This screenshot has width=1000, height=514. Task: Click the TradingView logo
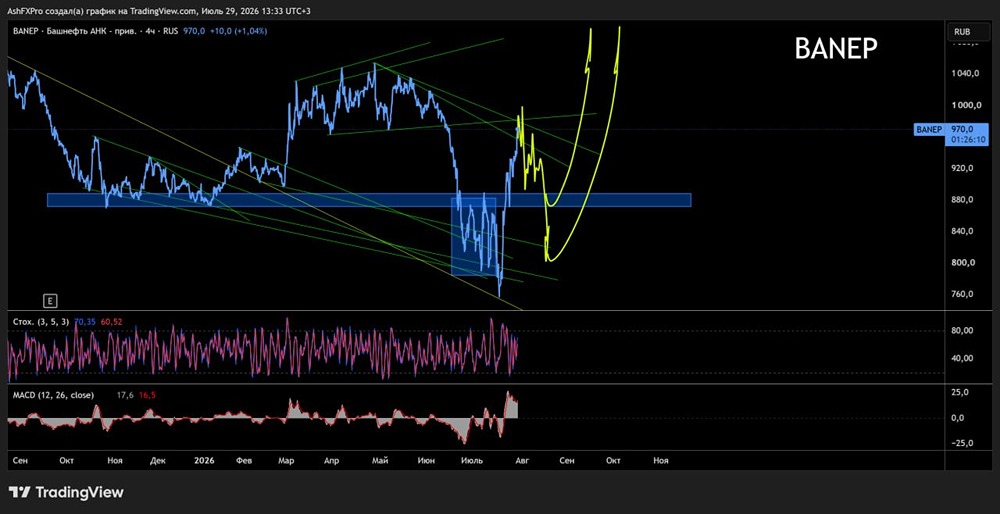pyautogui.click(x=66, y=492)
